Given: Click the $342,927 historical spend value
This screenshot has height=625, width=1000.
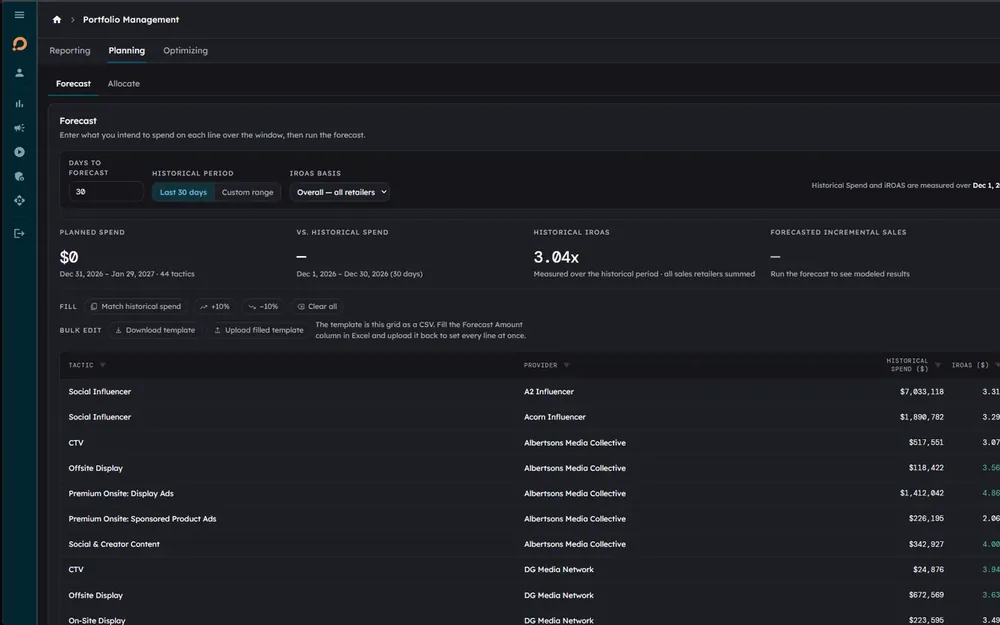Looking at the screenshot, I should click(x=926, y=544).
